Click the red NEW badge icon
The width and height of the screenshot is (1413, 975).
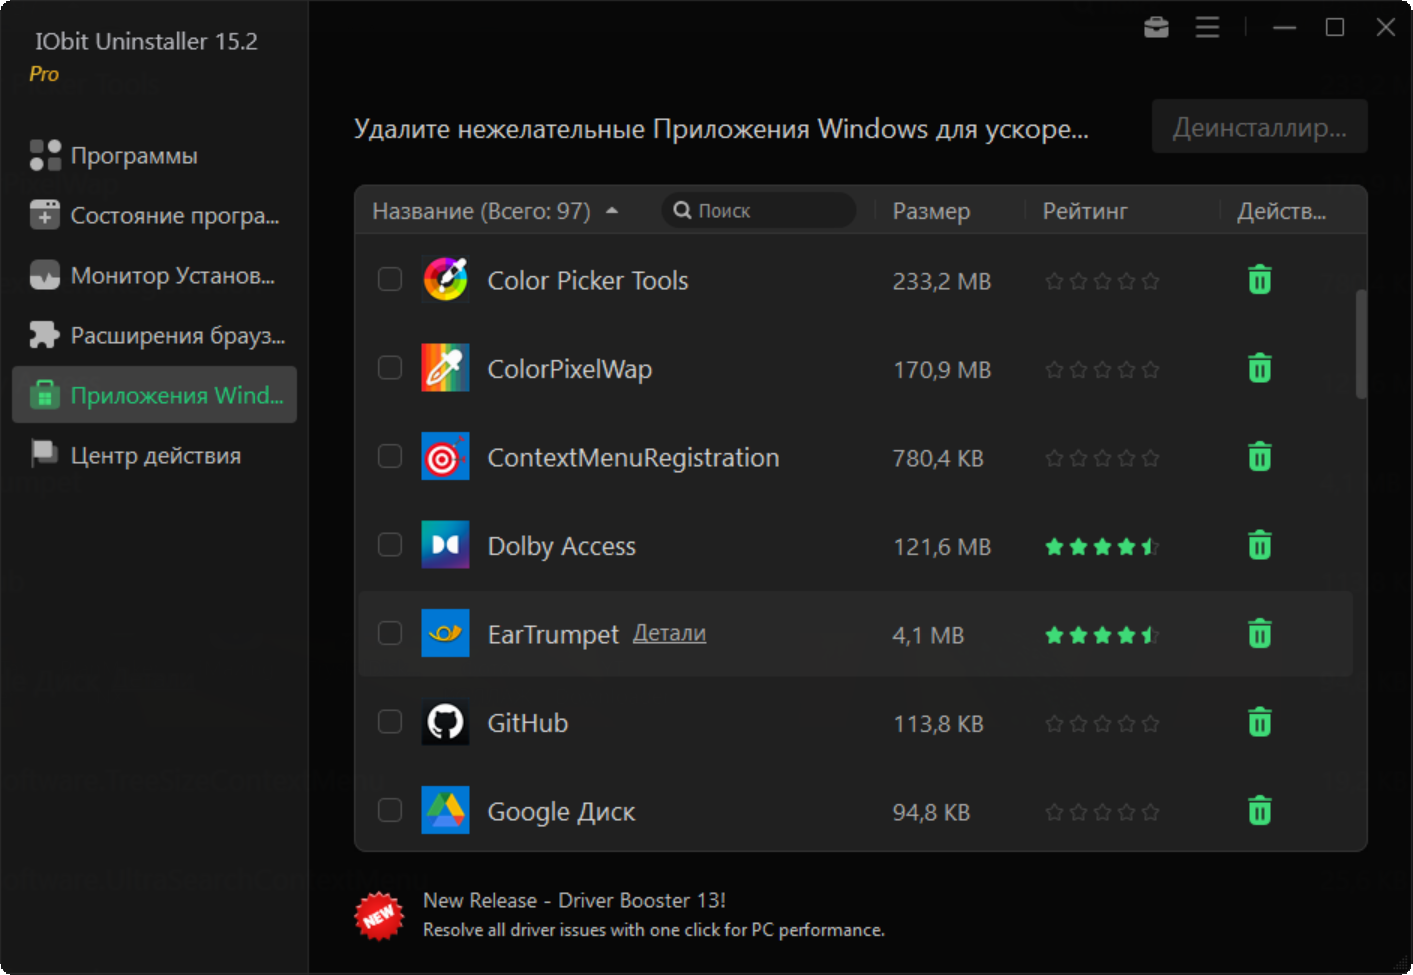coord(379,915)
